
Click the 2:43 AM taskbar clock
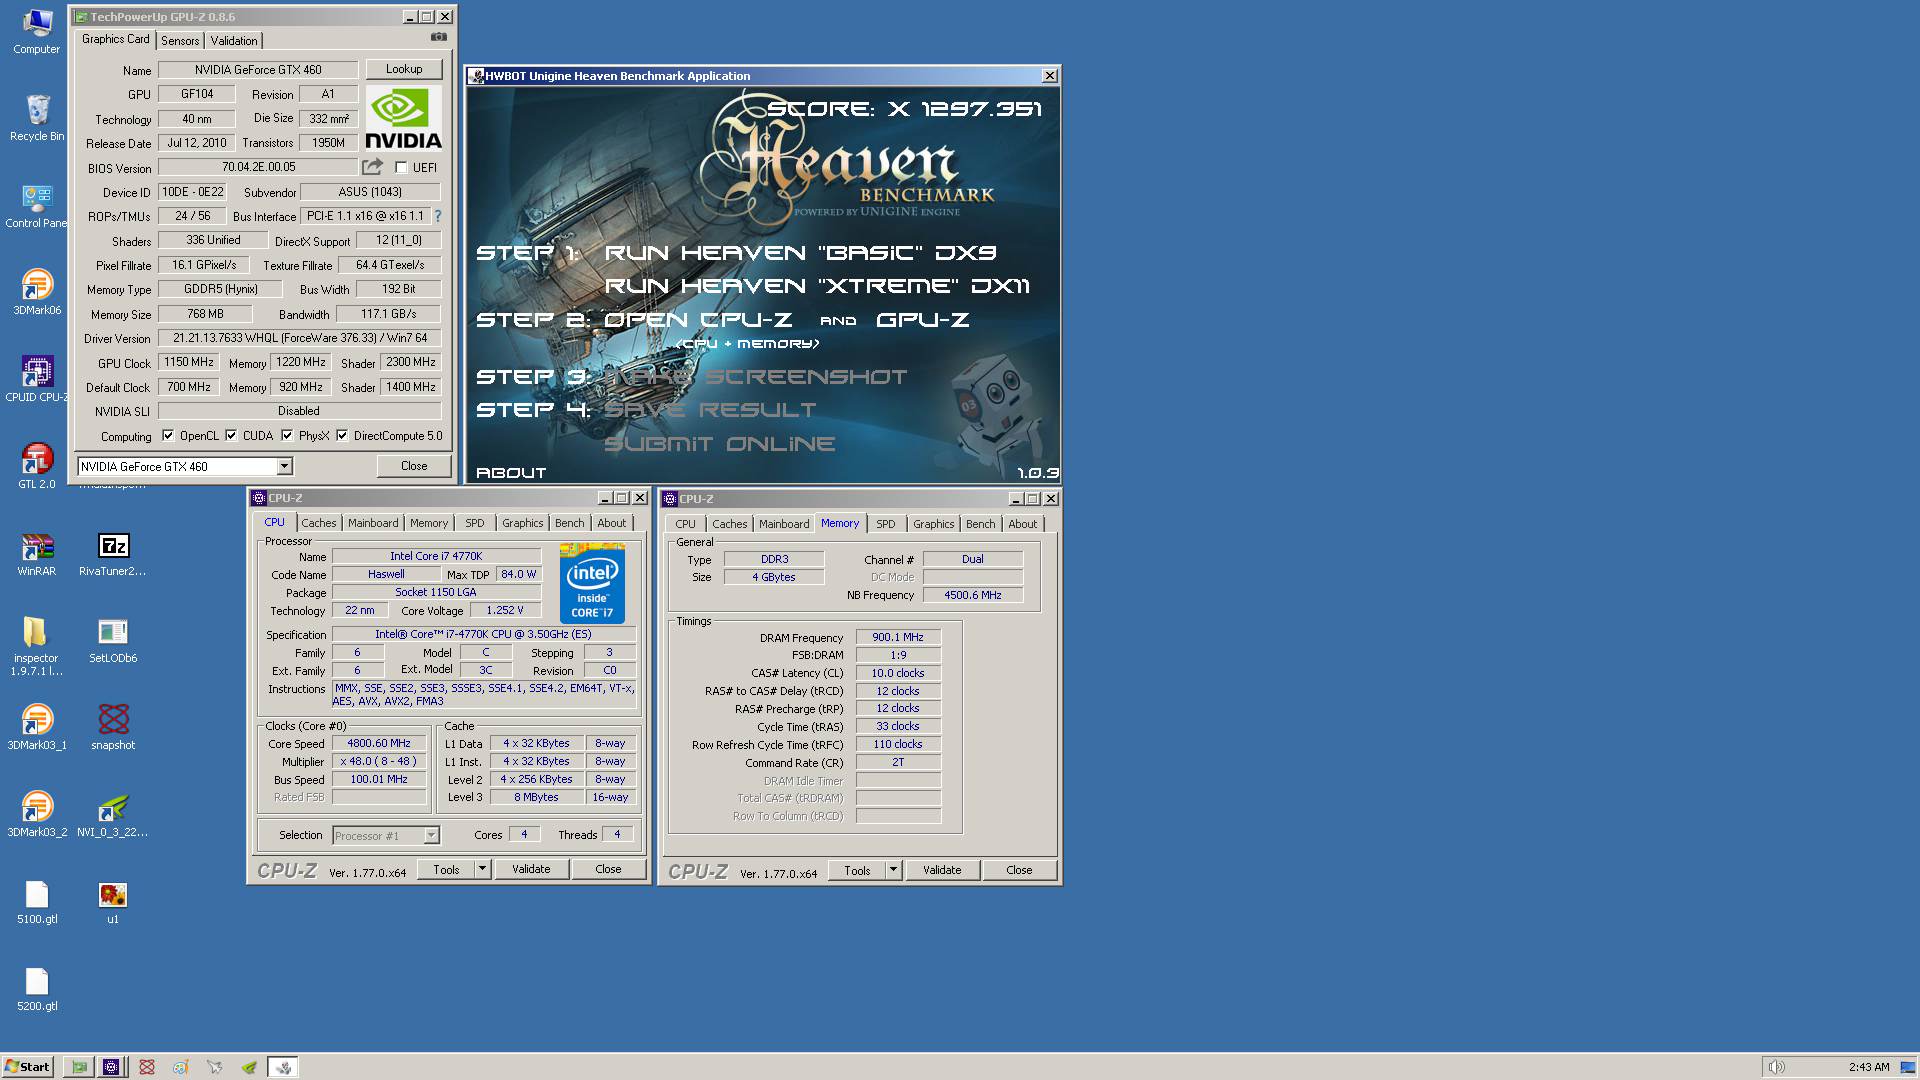click(x=1869, y=1067)
